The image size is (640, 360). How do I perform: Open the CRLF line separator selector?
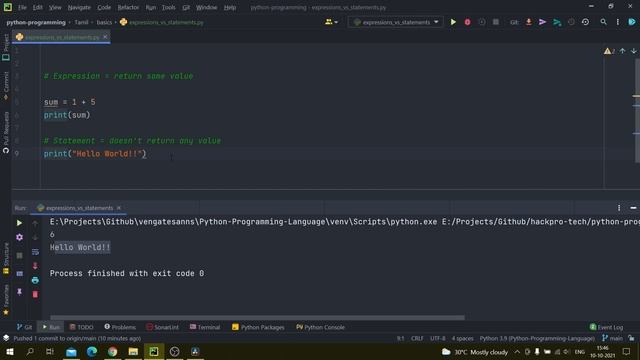click(x=417, y=338)
